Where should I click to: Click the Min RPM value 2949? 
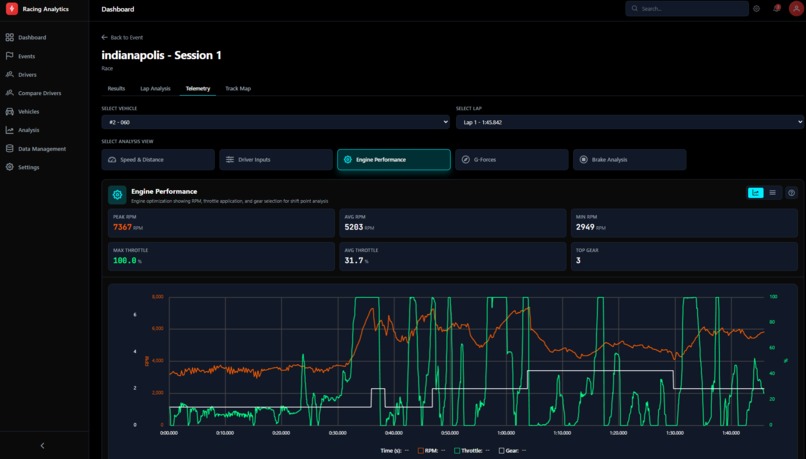585,227
